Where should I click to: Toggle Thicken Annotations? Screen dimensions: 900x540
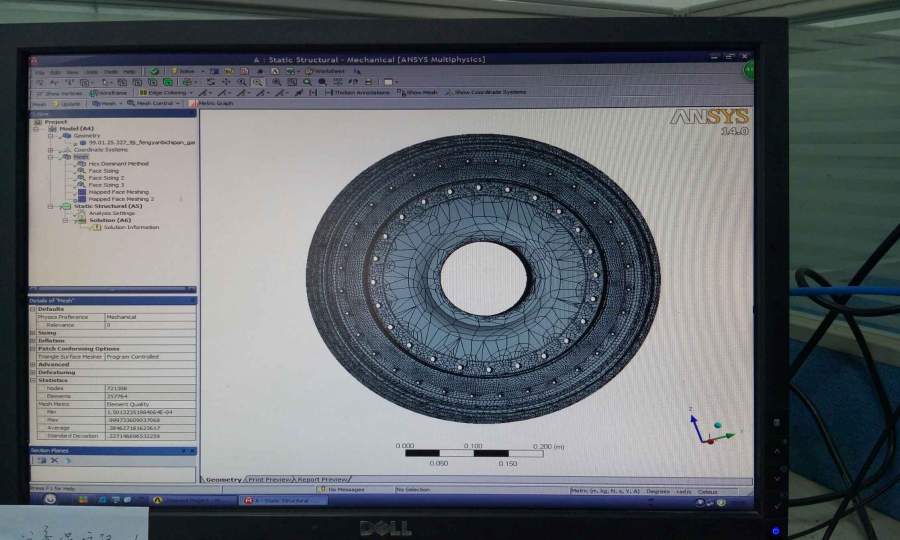click(x=357, y=92)
